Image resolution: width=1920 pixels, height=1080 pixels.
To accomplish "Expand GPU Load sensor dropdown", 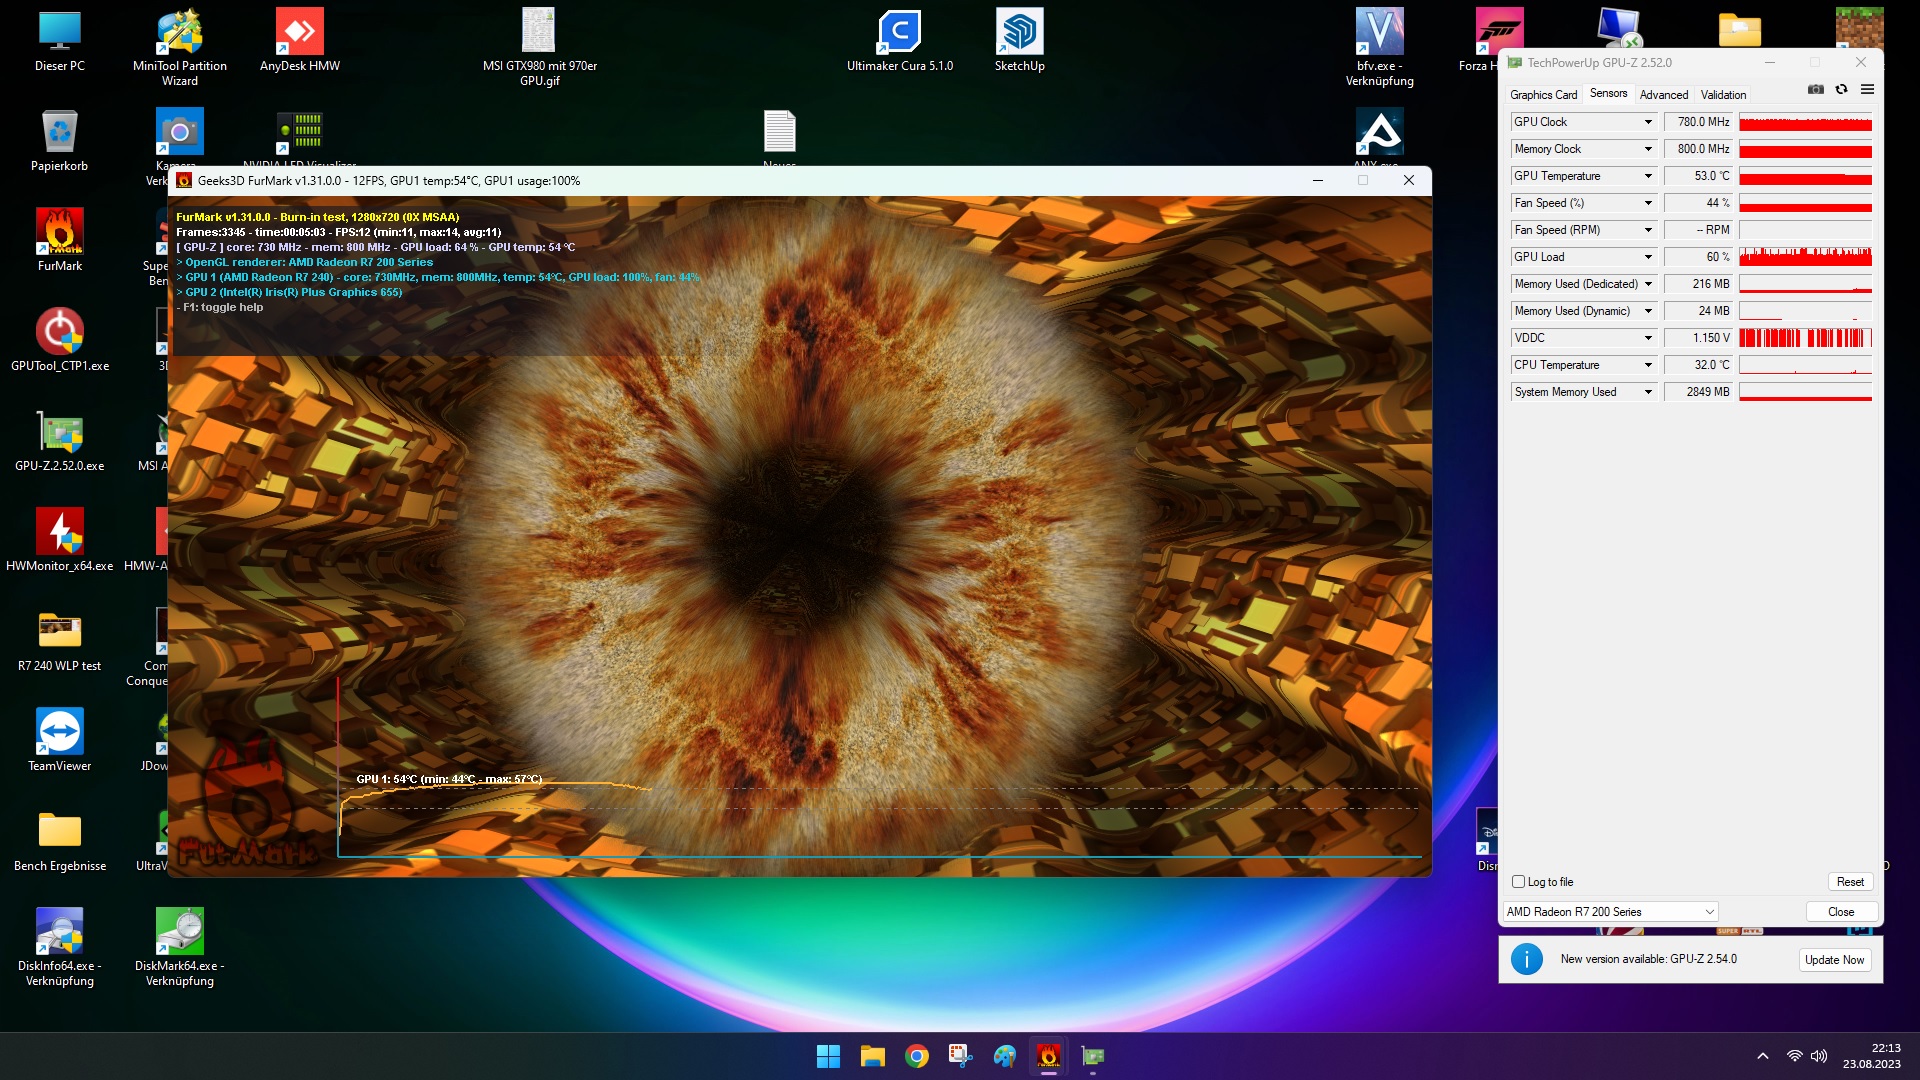I will (x=1648, y=257).
